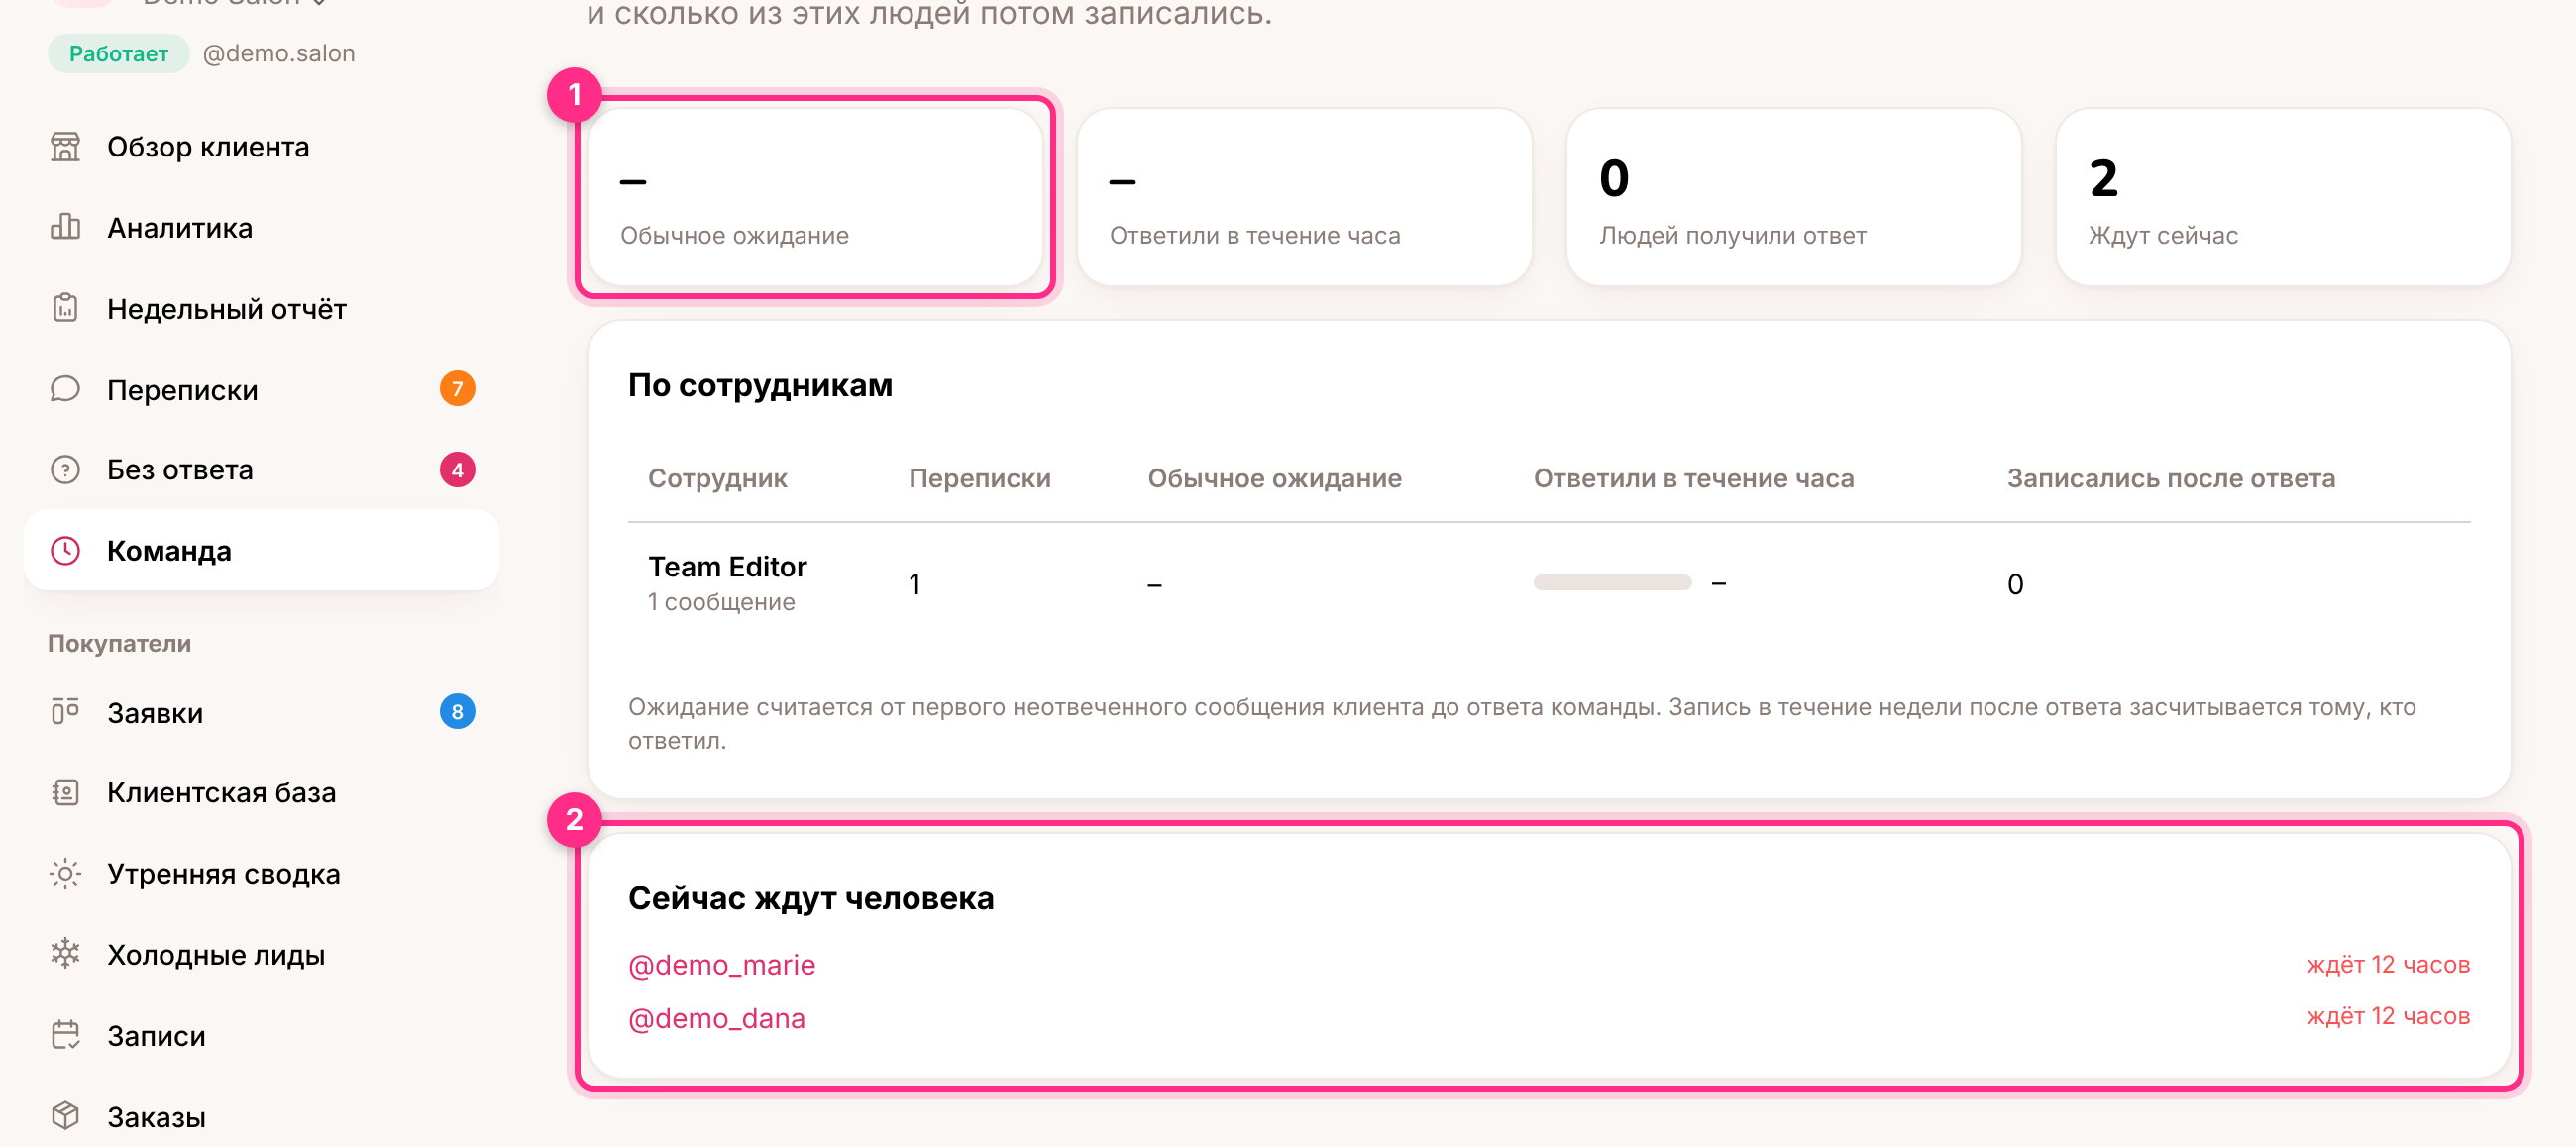Screen dimensions: 2576x1147
Task: Select the Команда menu item
Action: coord(261,550)
